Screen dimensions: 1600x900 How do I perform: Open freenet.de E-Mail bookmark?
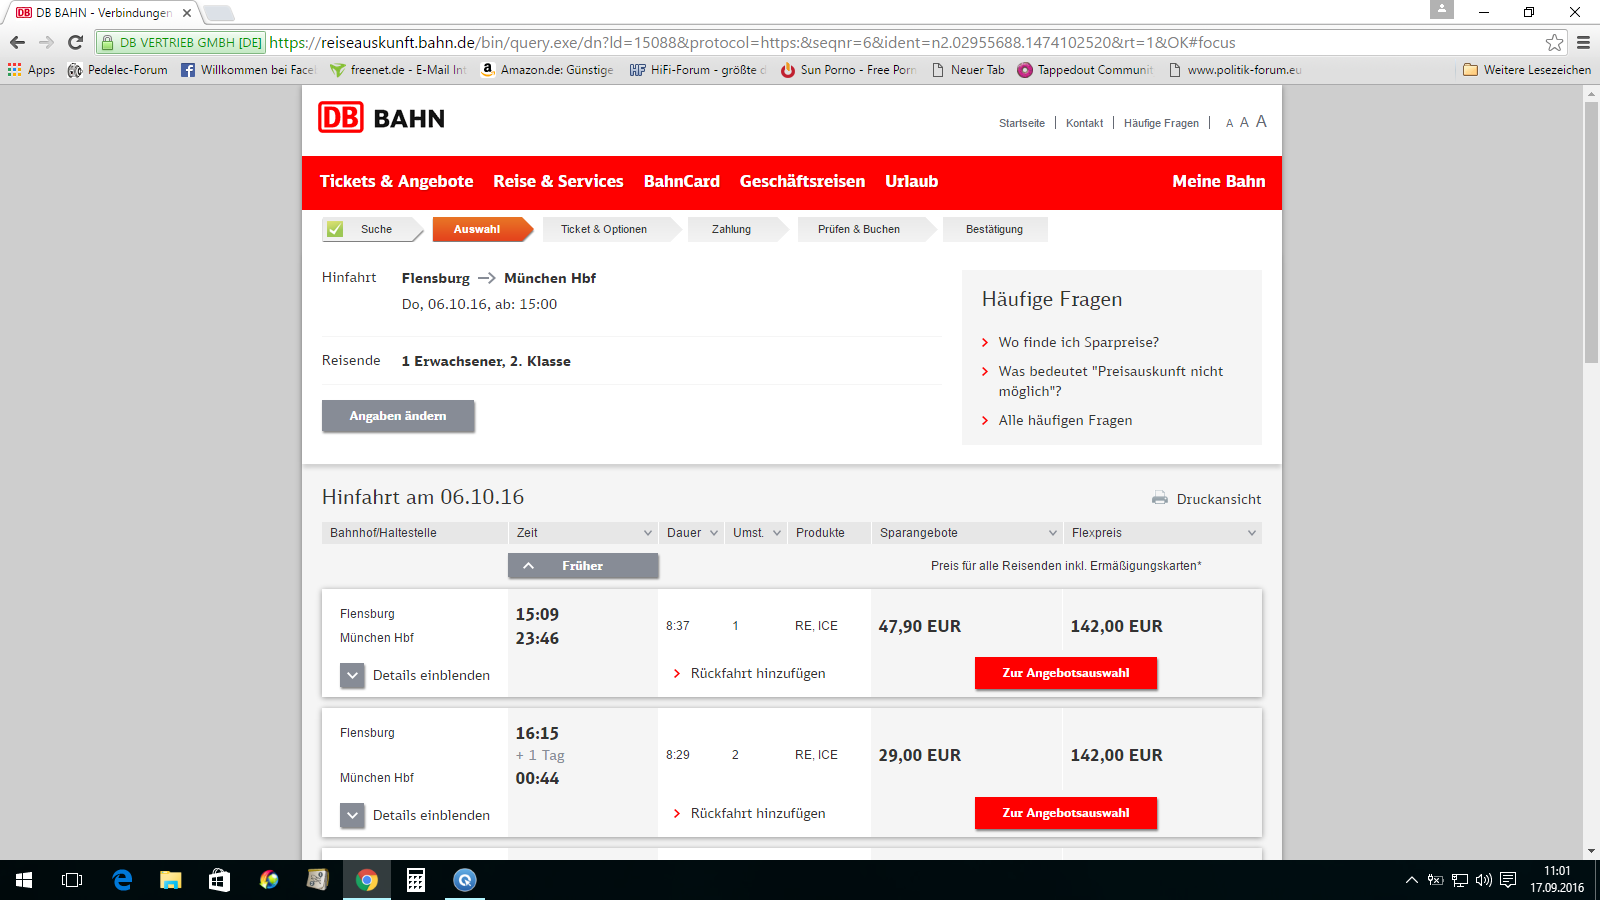398,70
